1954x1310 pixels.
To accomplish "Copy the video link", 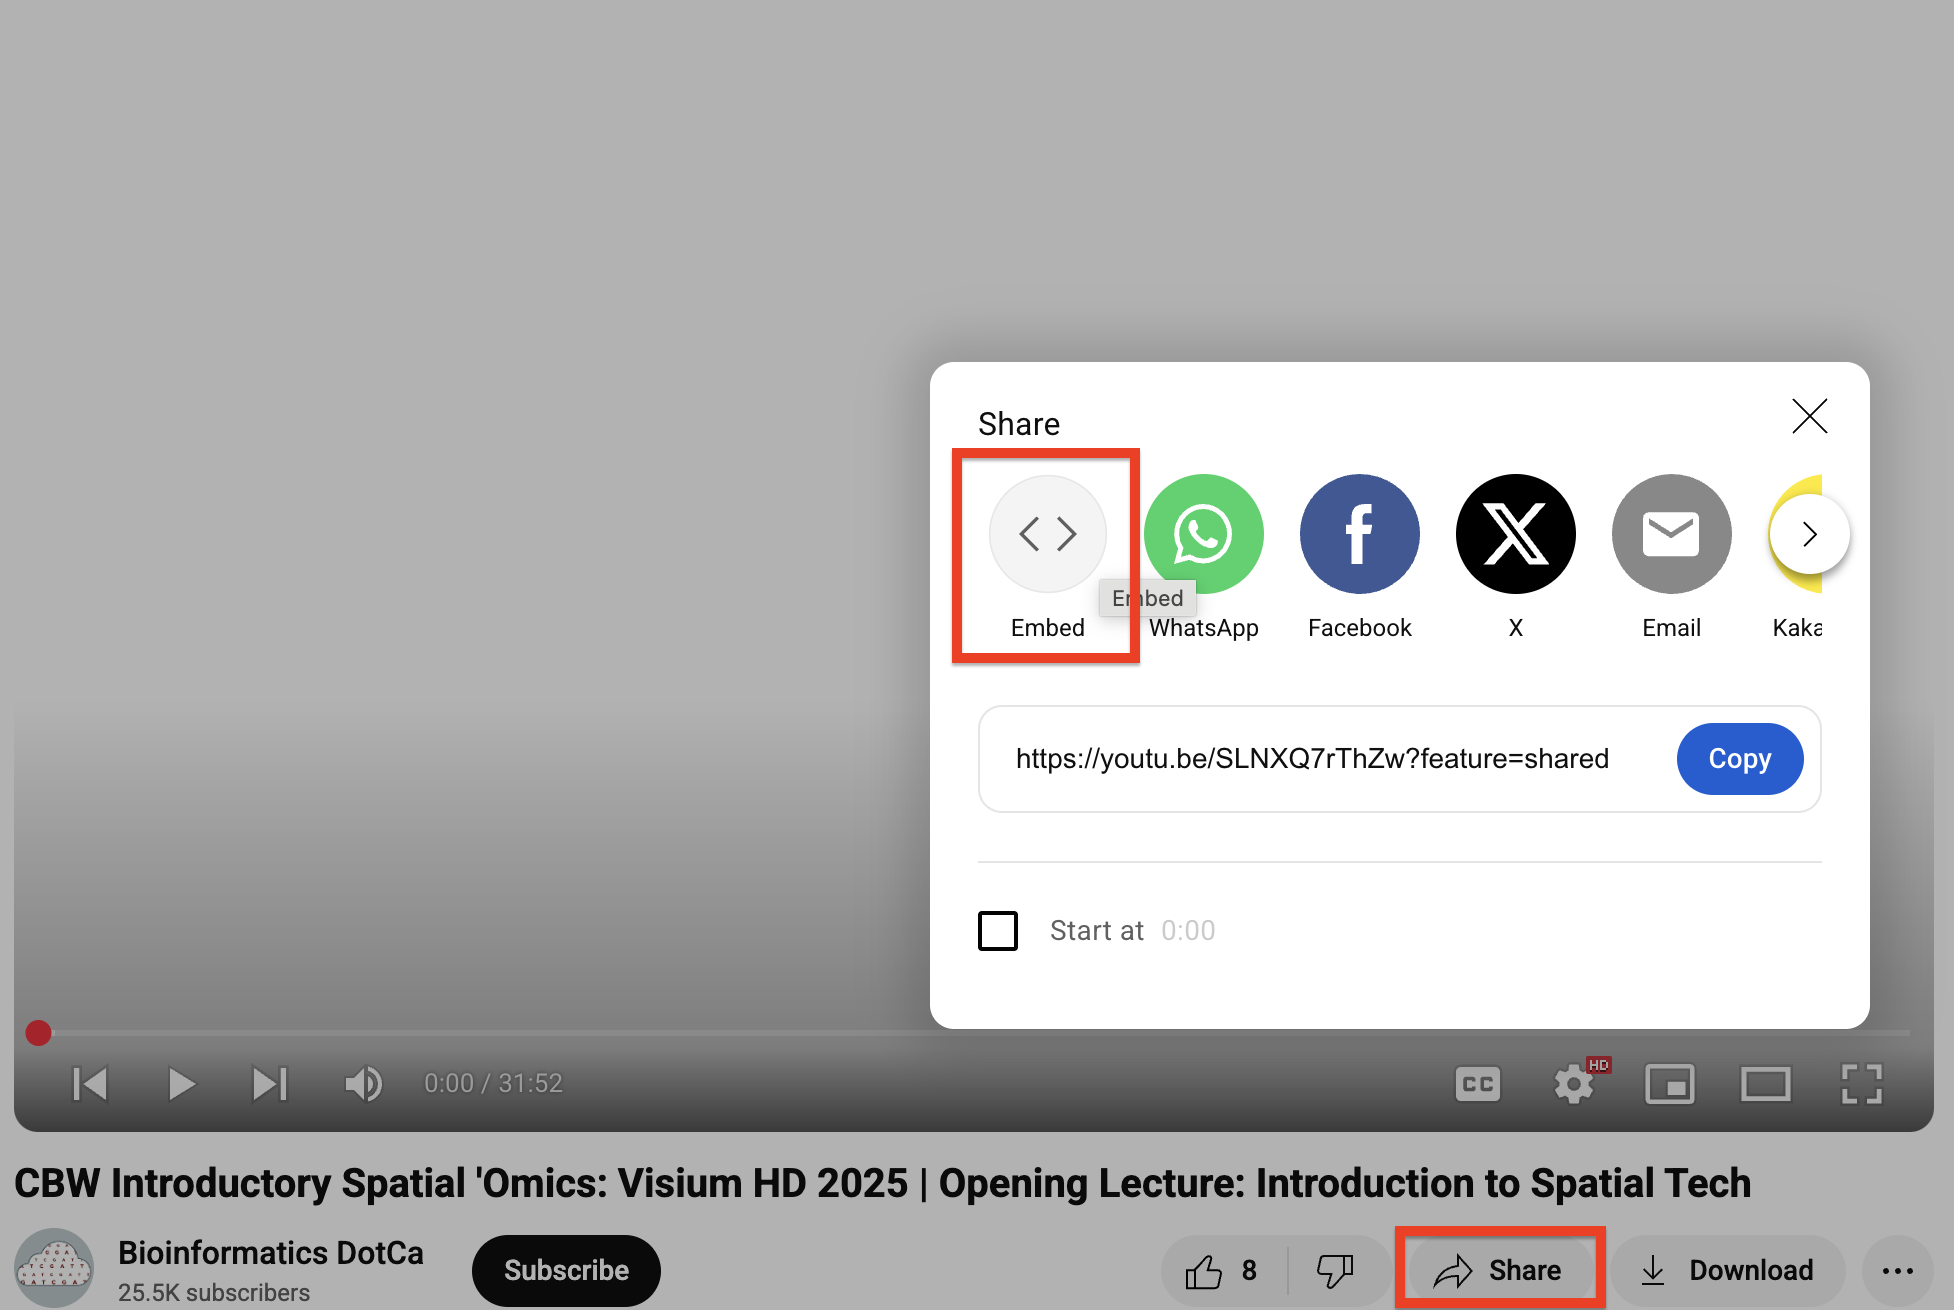I will point(1739,759).
